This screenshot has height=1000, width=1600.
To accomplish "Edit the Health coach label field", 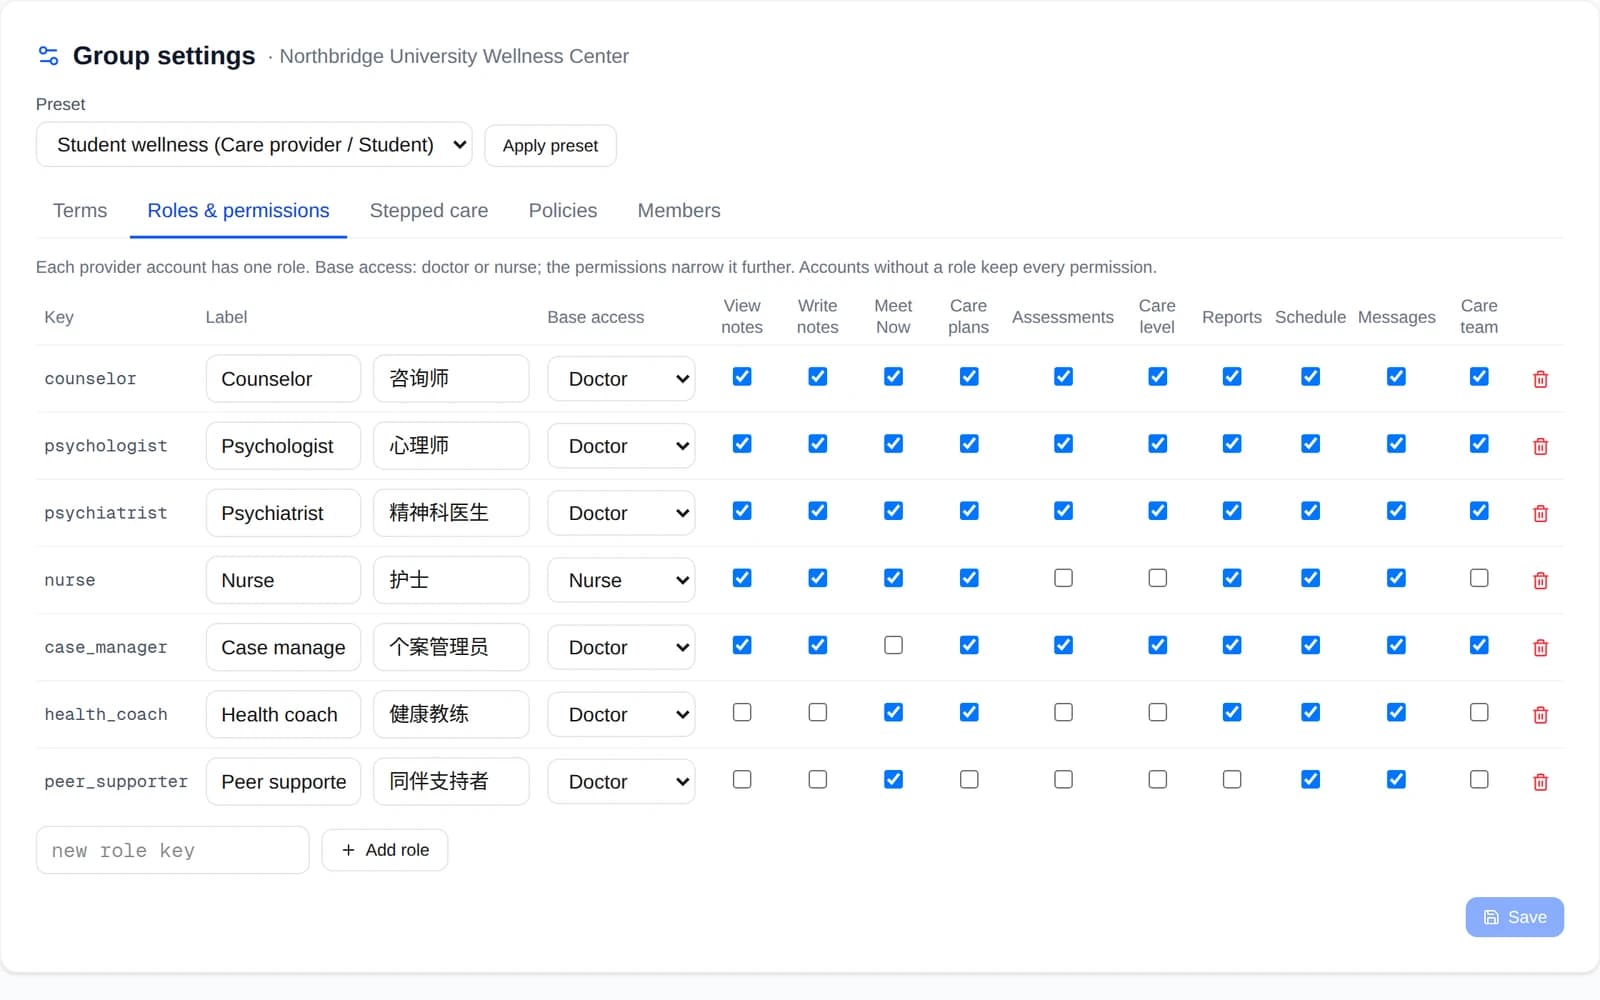I will coord(283,714).
